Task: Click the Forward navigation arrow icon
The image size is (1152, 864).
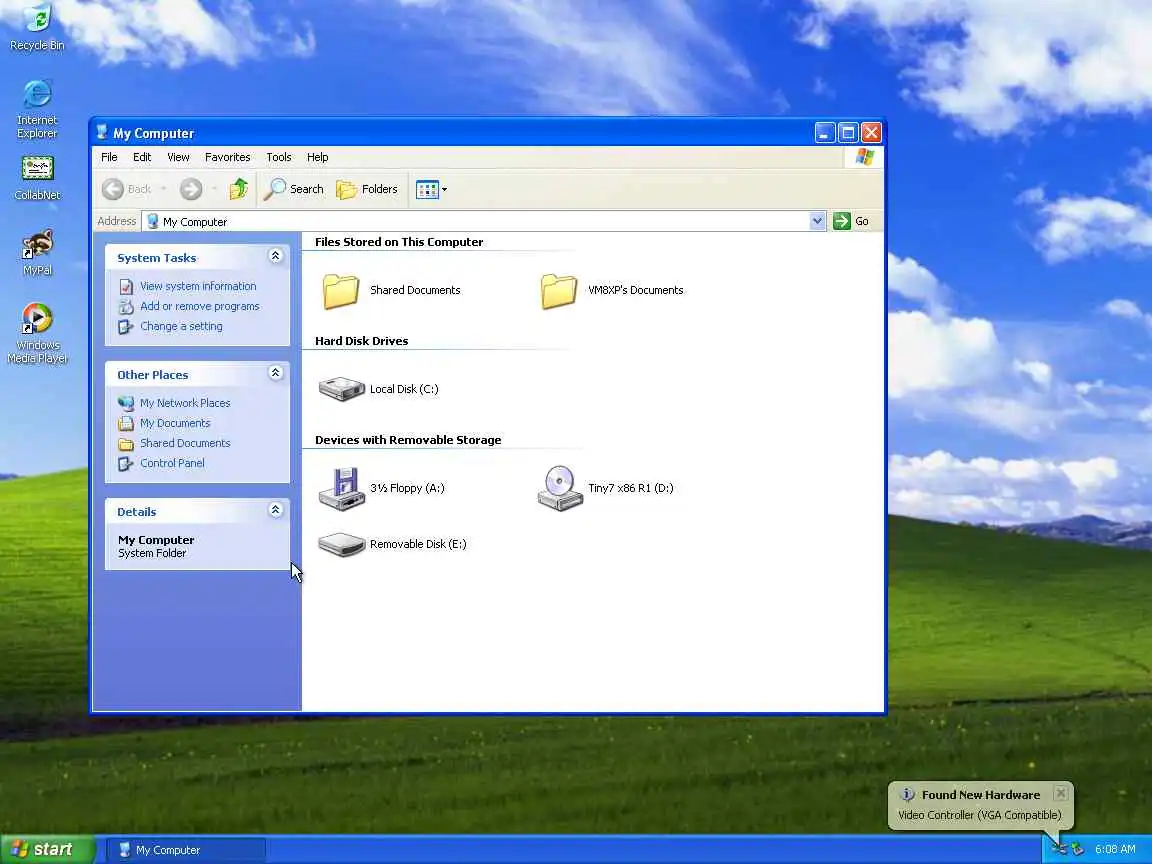Action: (x=191, y=189)
